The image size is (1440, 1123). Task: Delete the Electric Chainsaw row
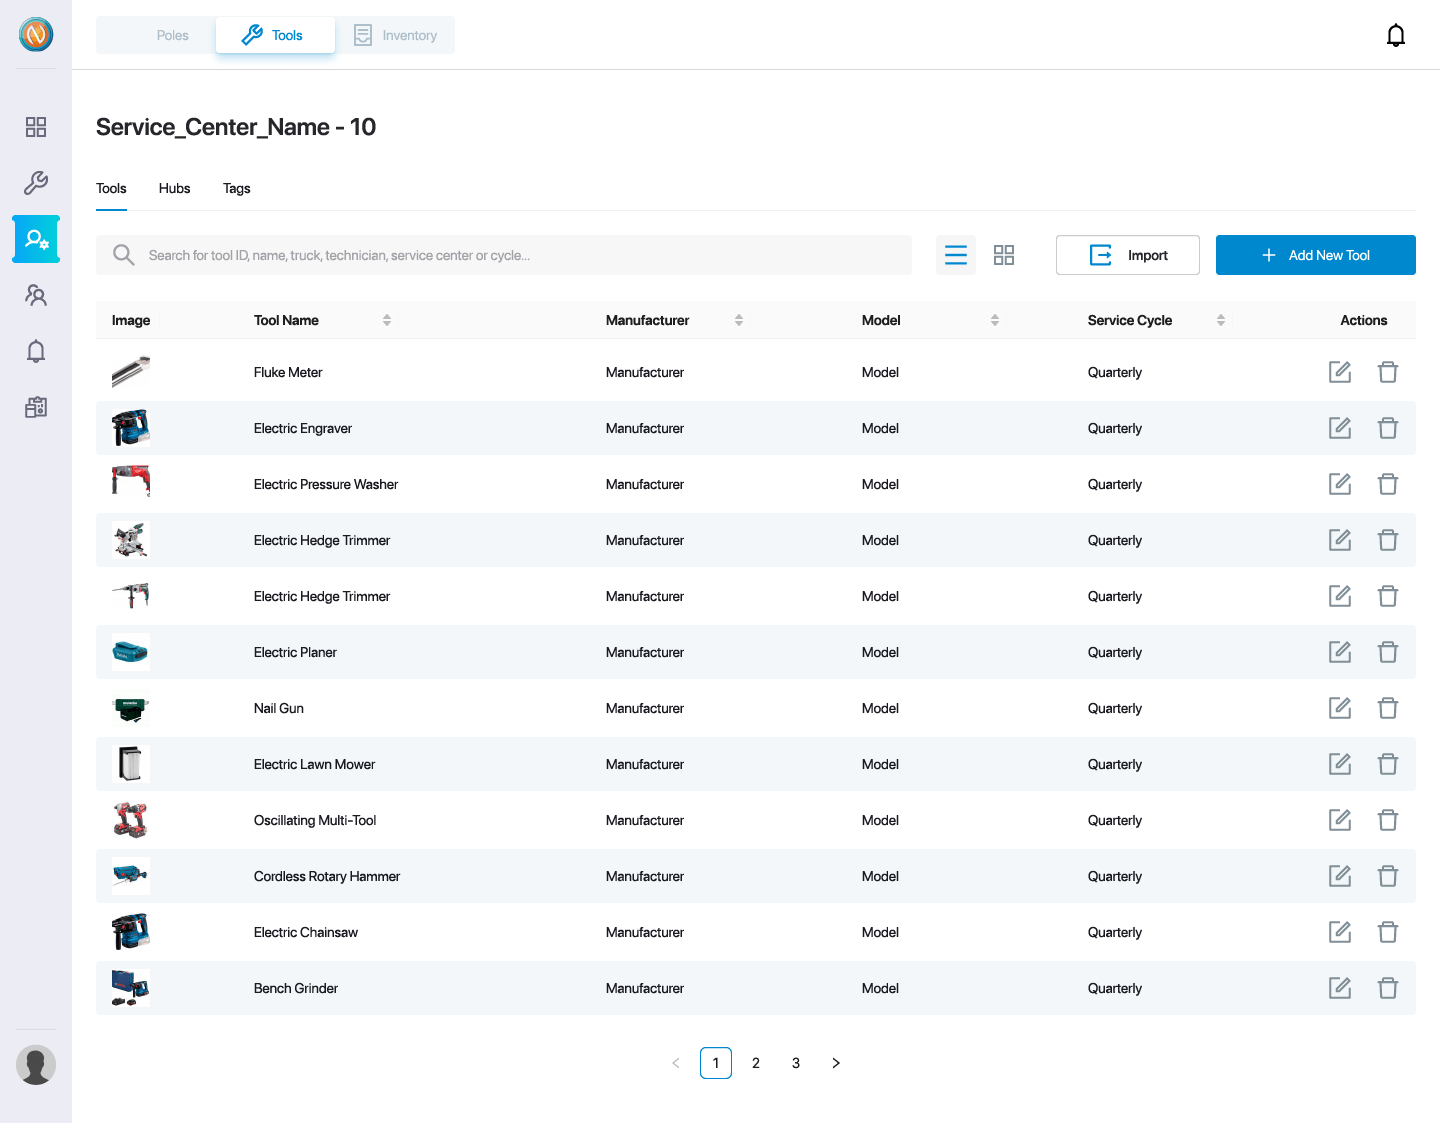pos(1388,932)
